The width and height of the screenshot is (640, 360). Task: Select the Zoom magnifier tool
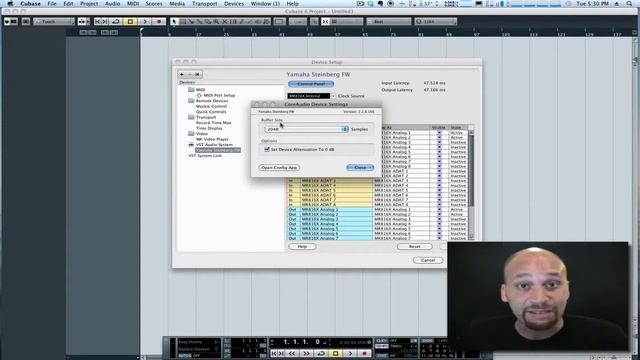(216, 21)
